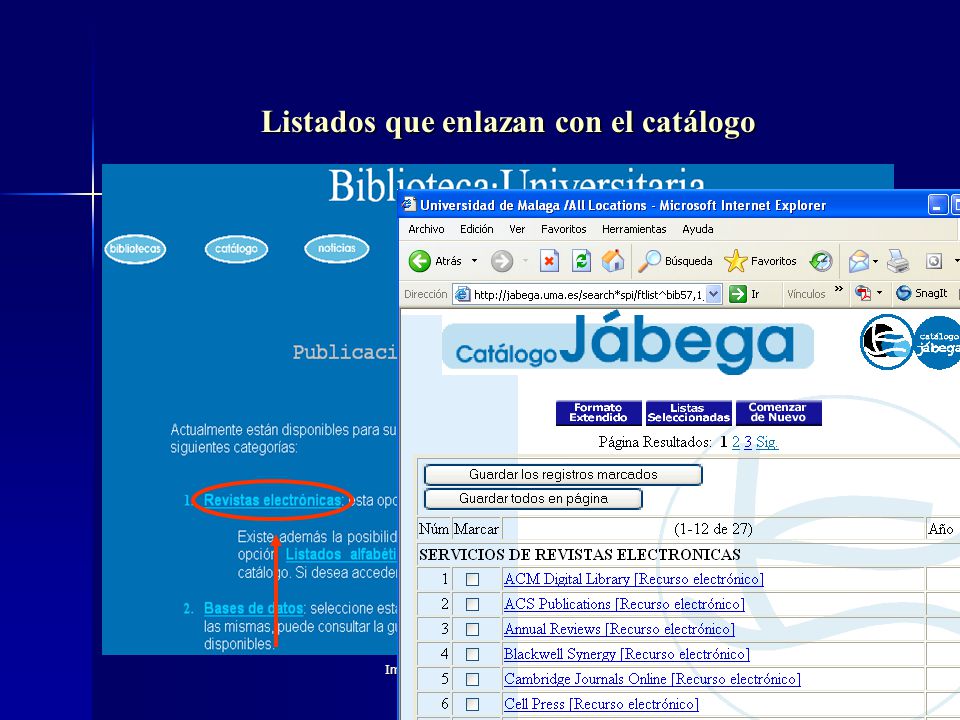Stop page loading with red X icon
Viewport: 960px width, 720px height.
[x=549, y=261]
